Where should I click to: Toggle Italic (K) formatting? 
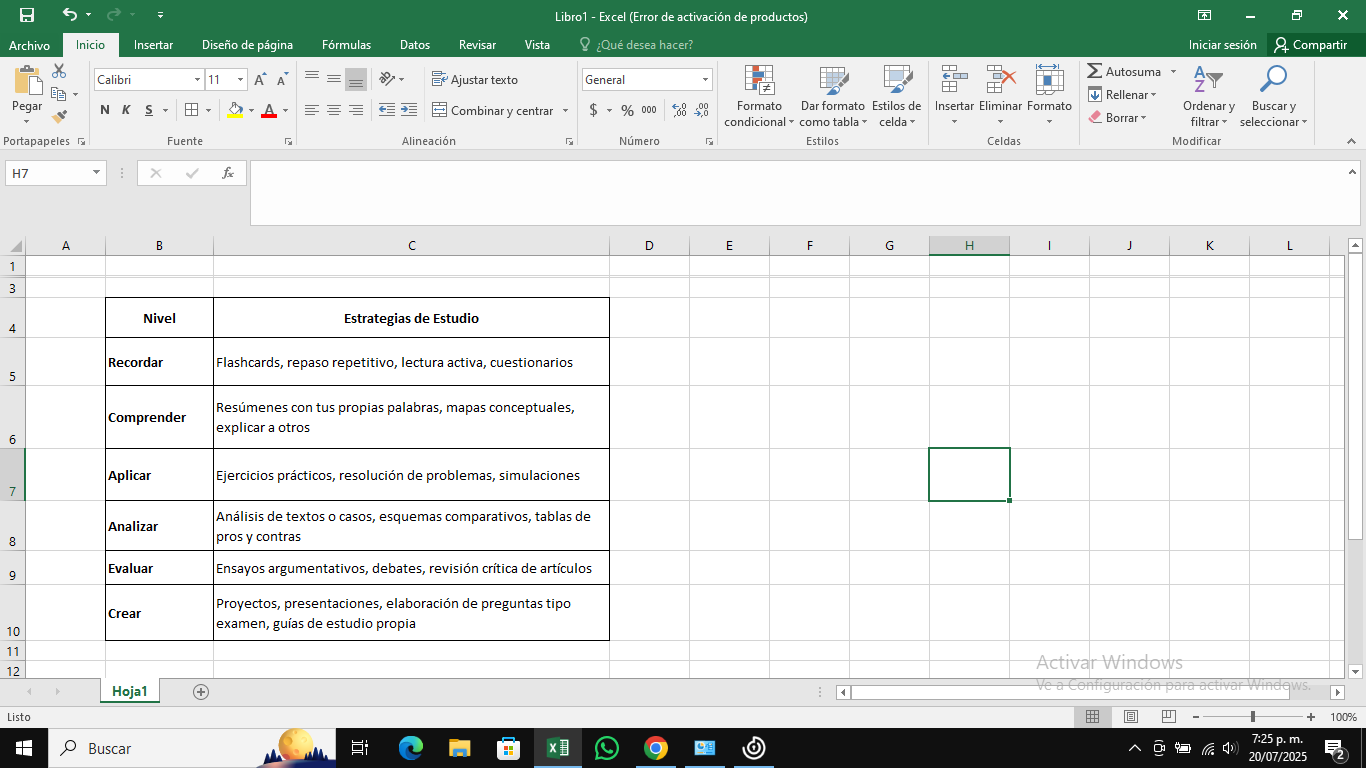point(126,110)
